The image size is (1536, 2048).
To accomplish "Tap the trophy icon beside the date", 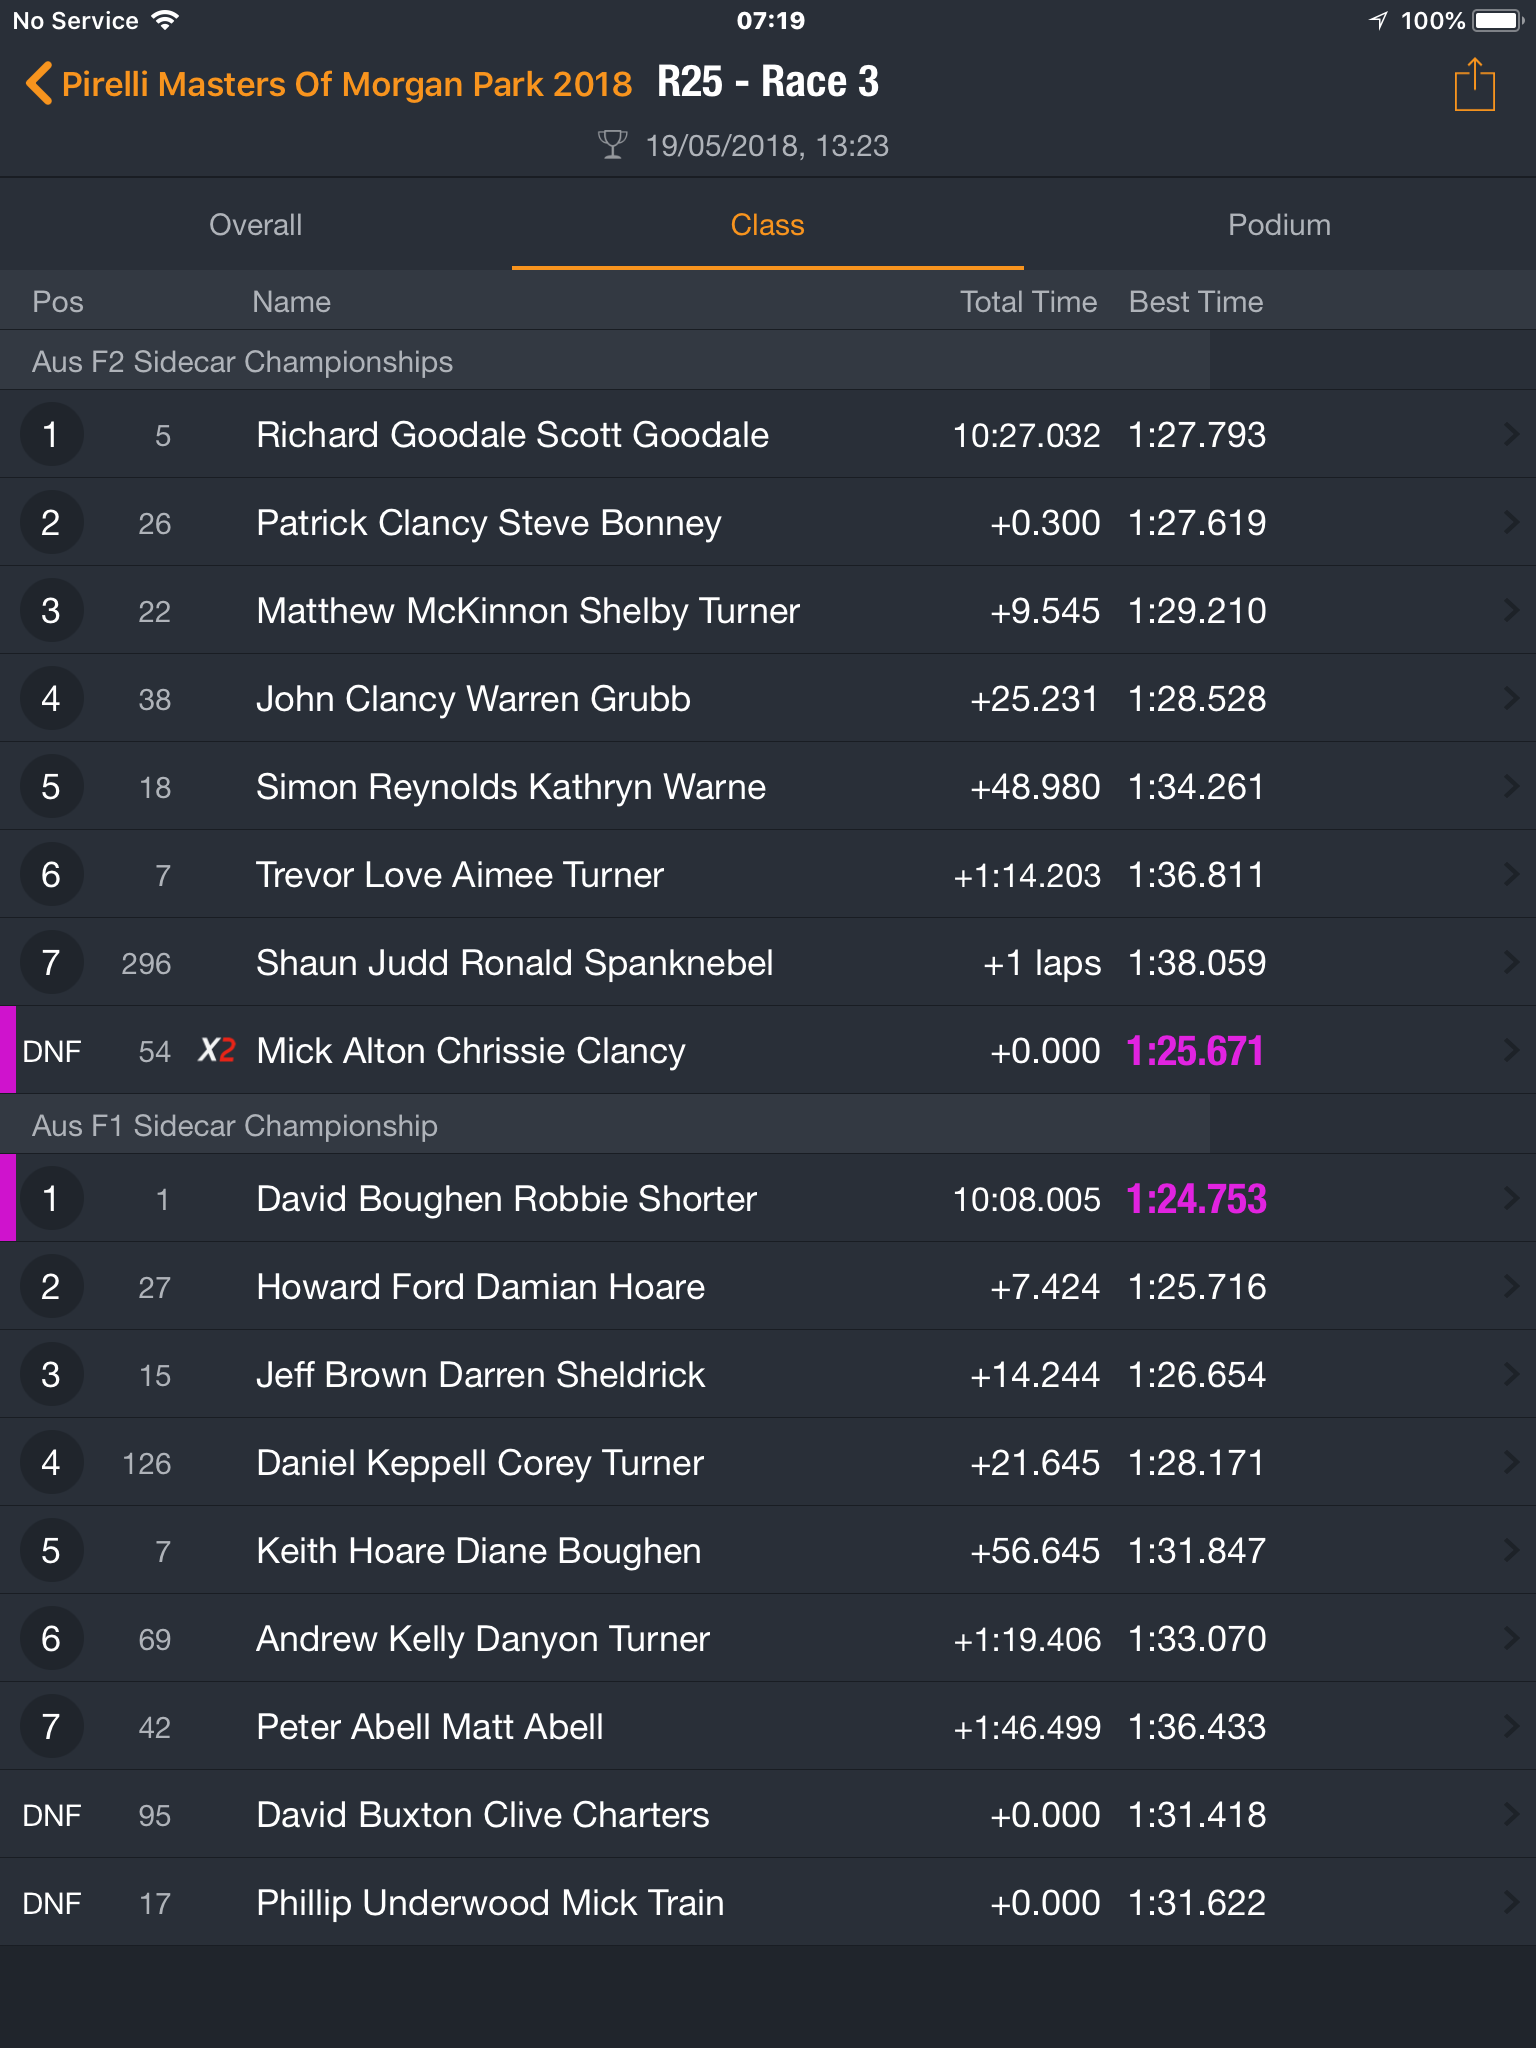I will [x=612, y=145].
